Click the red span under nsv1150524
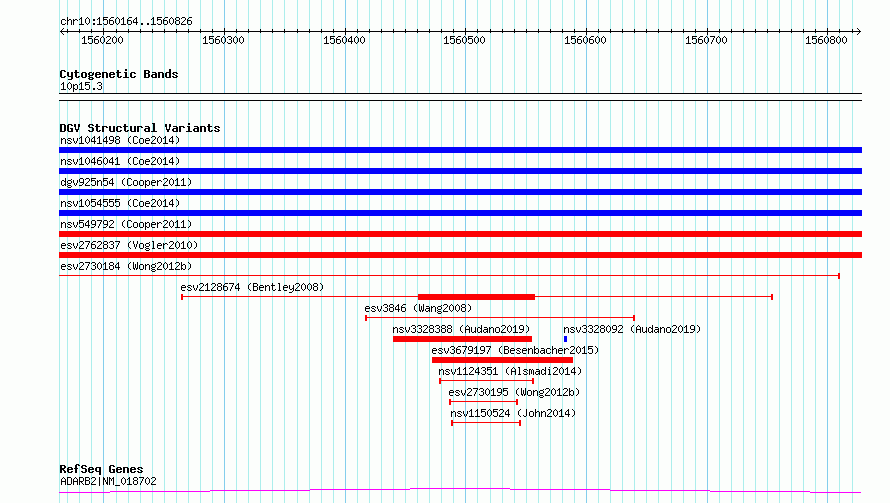The height and width of the screenshot is (503, 890). 486,423
